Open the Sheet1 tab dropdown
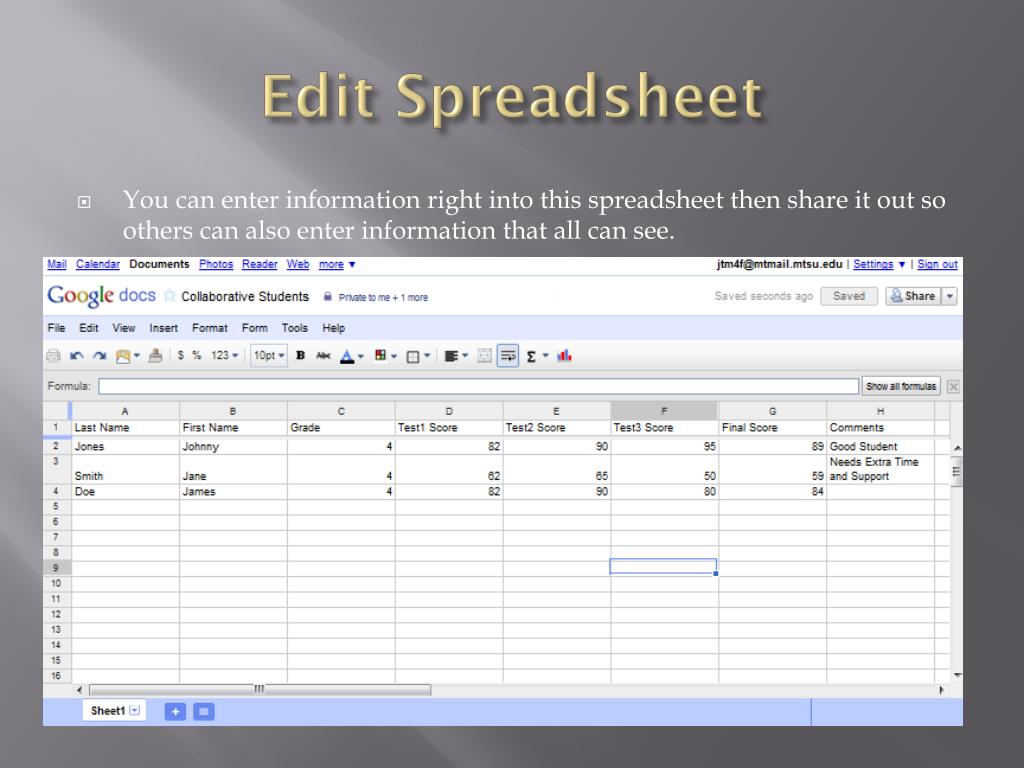The height and width of the screenshot is (768, 1024). tap(135, 711)
